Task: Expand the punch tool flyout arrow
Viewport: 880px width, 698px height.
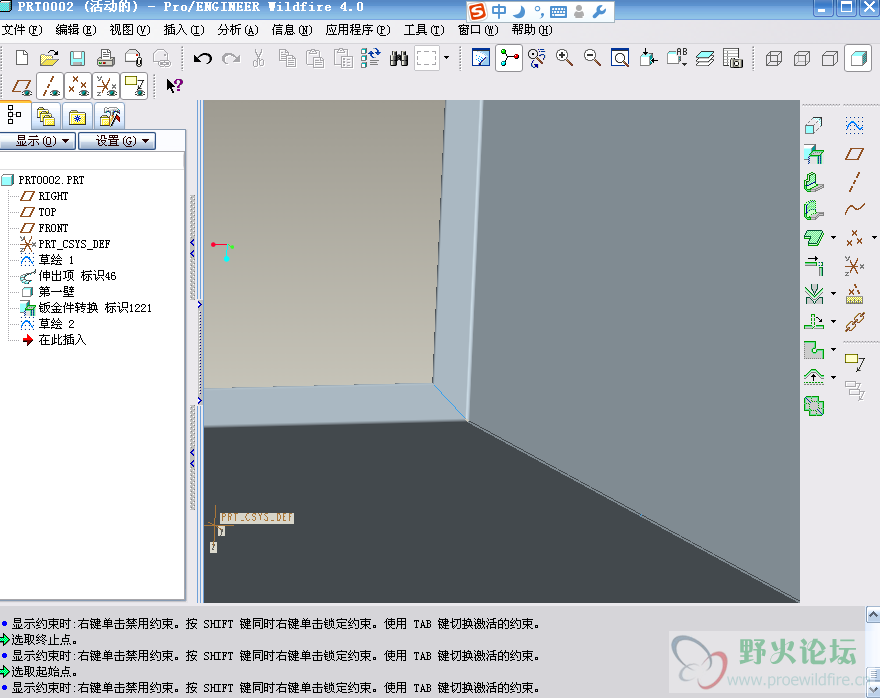Action: [833, 350]
